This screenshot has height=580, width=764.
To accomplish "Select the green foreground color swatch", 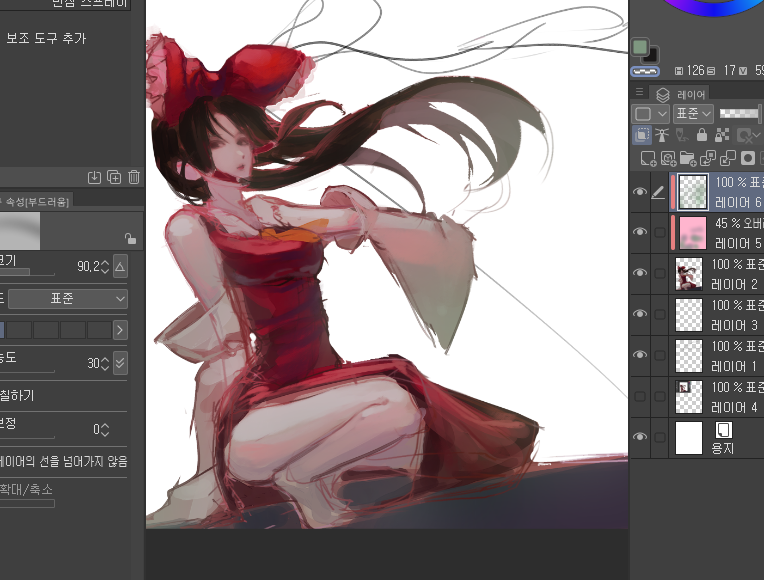I will [640, 48].
